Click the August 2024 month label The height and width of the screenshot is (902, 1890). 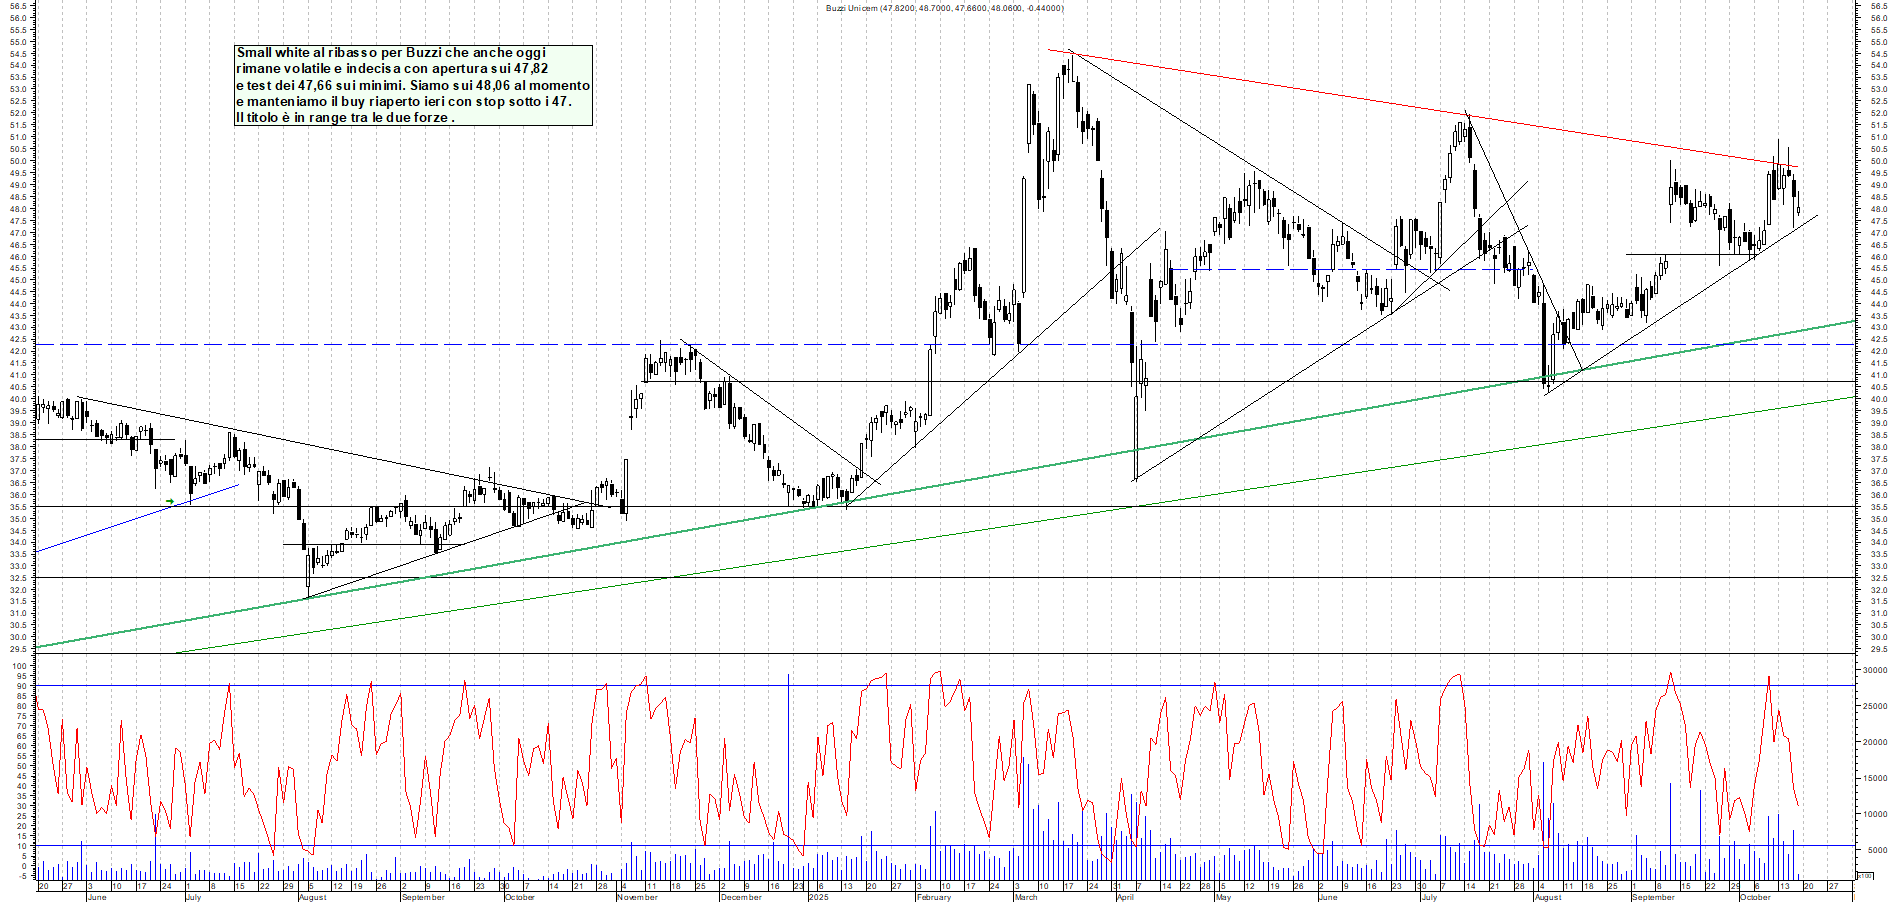312,897
